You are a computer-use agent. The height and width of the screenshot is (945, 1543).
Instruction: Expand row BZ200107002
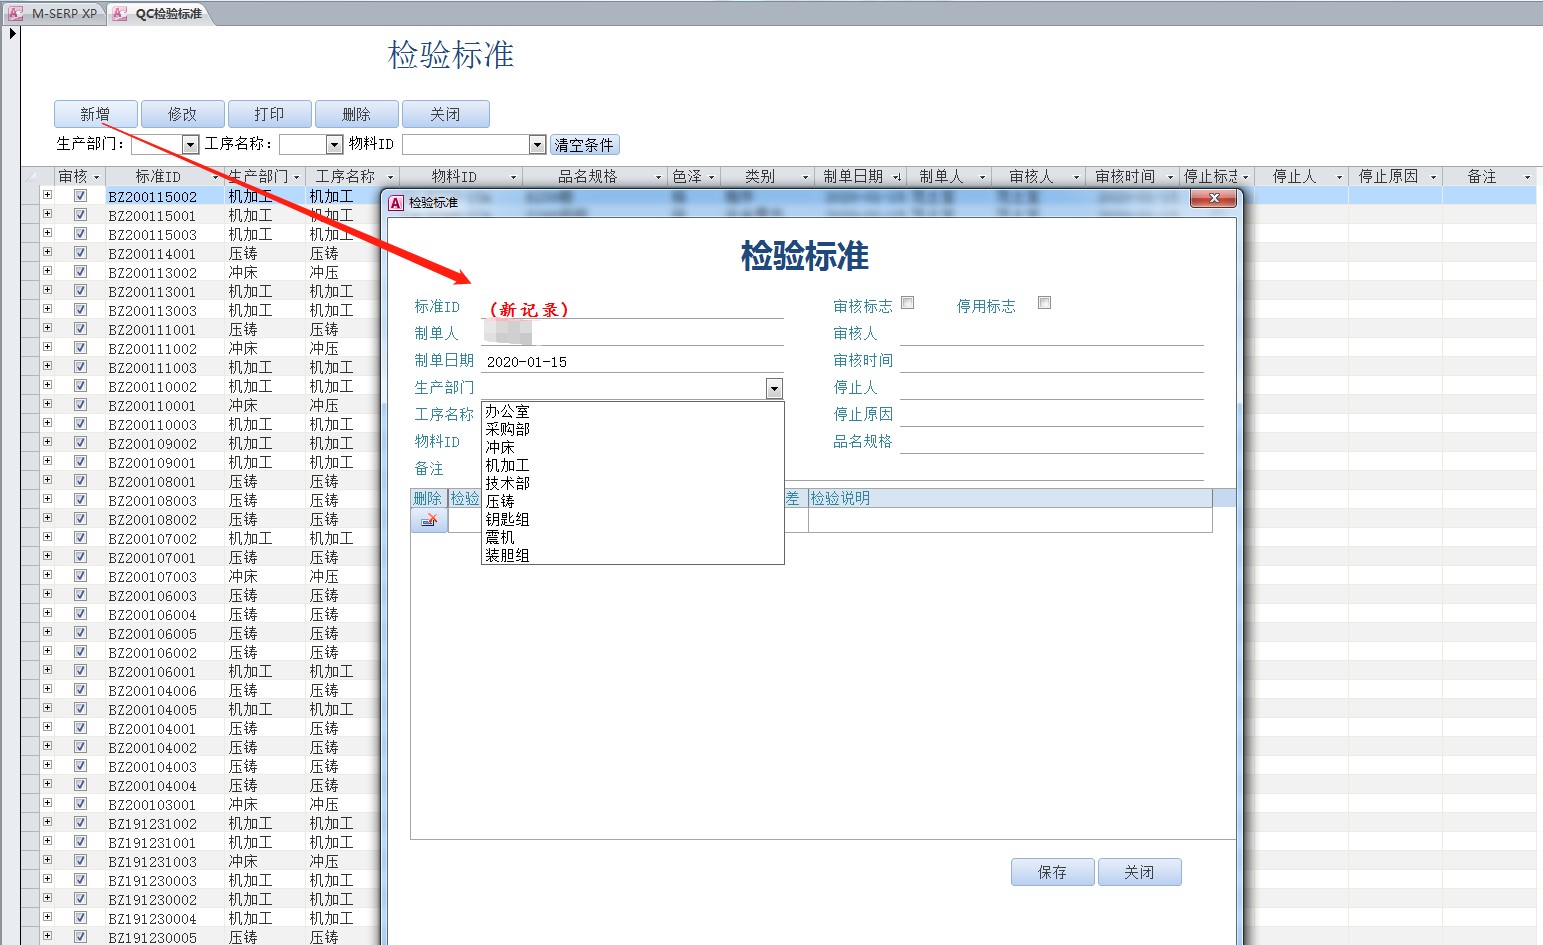pyautogui.click(x=47, y=537)
